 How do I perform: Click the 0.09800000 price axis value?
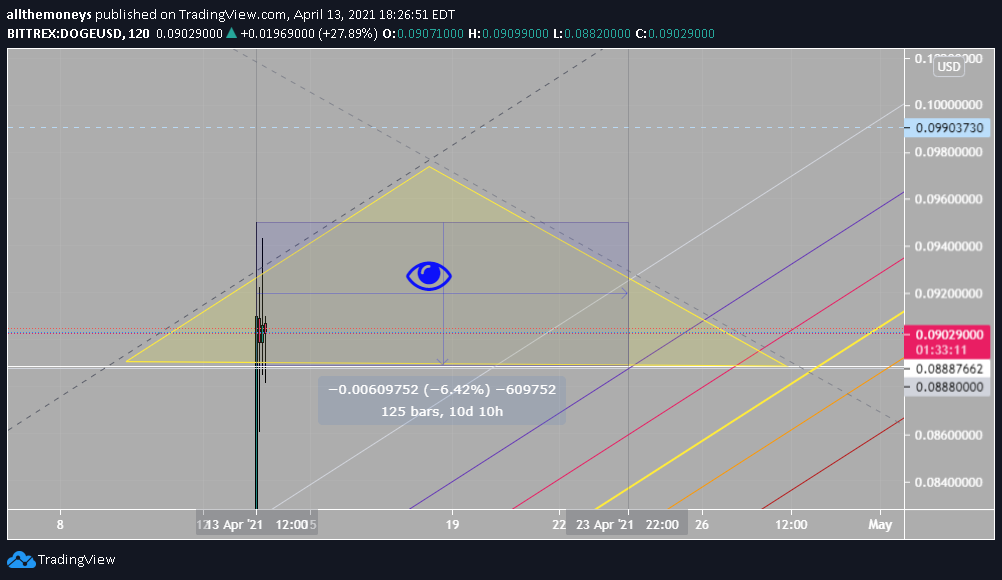(x=948, y=152)
